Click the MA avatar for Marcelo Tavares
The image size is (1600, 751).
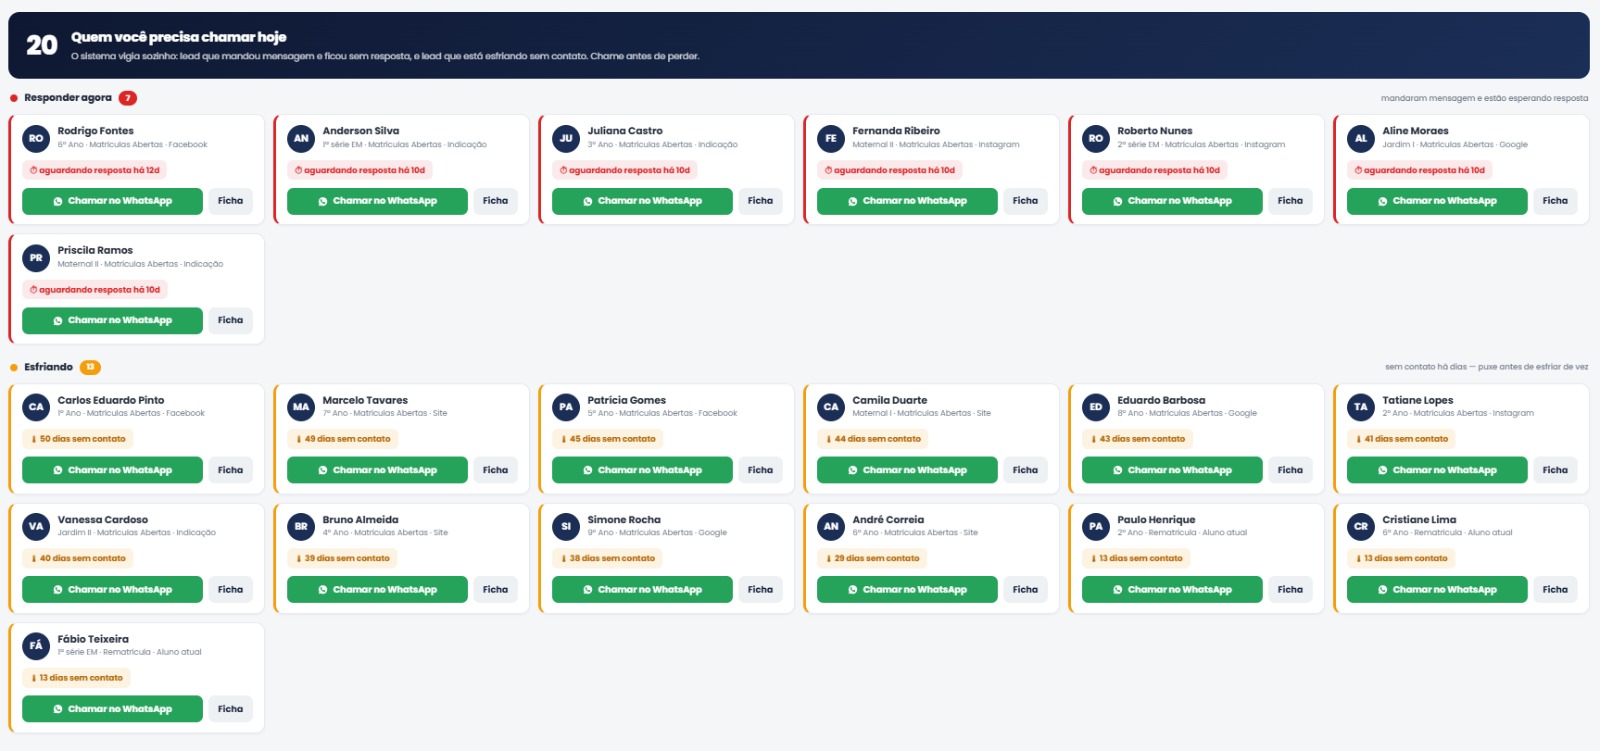click(301, 407)
